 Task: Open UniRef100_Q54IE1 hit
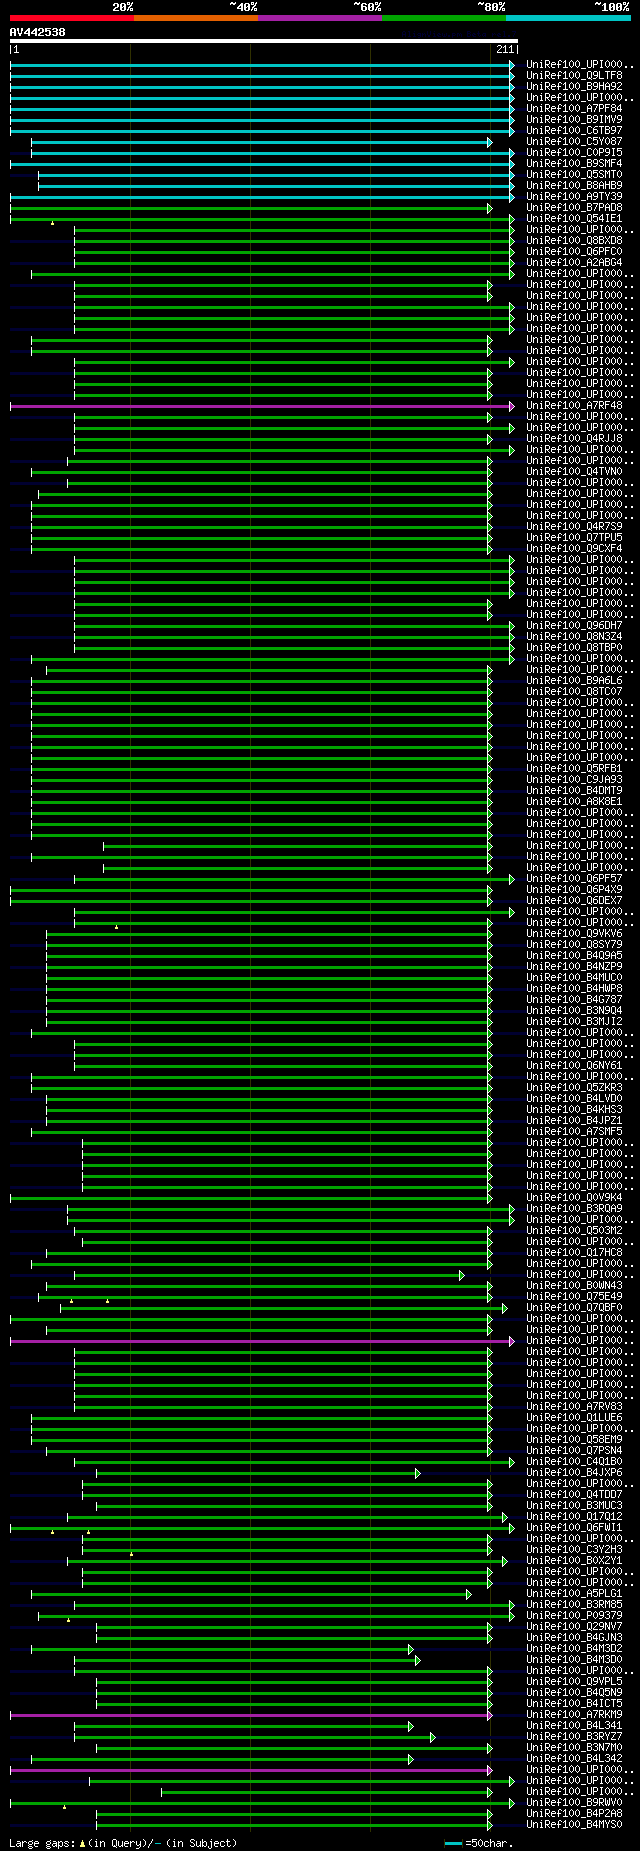coord(574,219)
